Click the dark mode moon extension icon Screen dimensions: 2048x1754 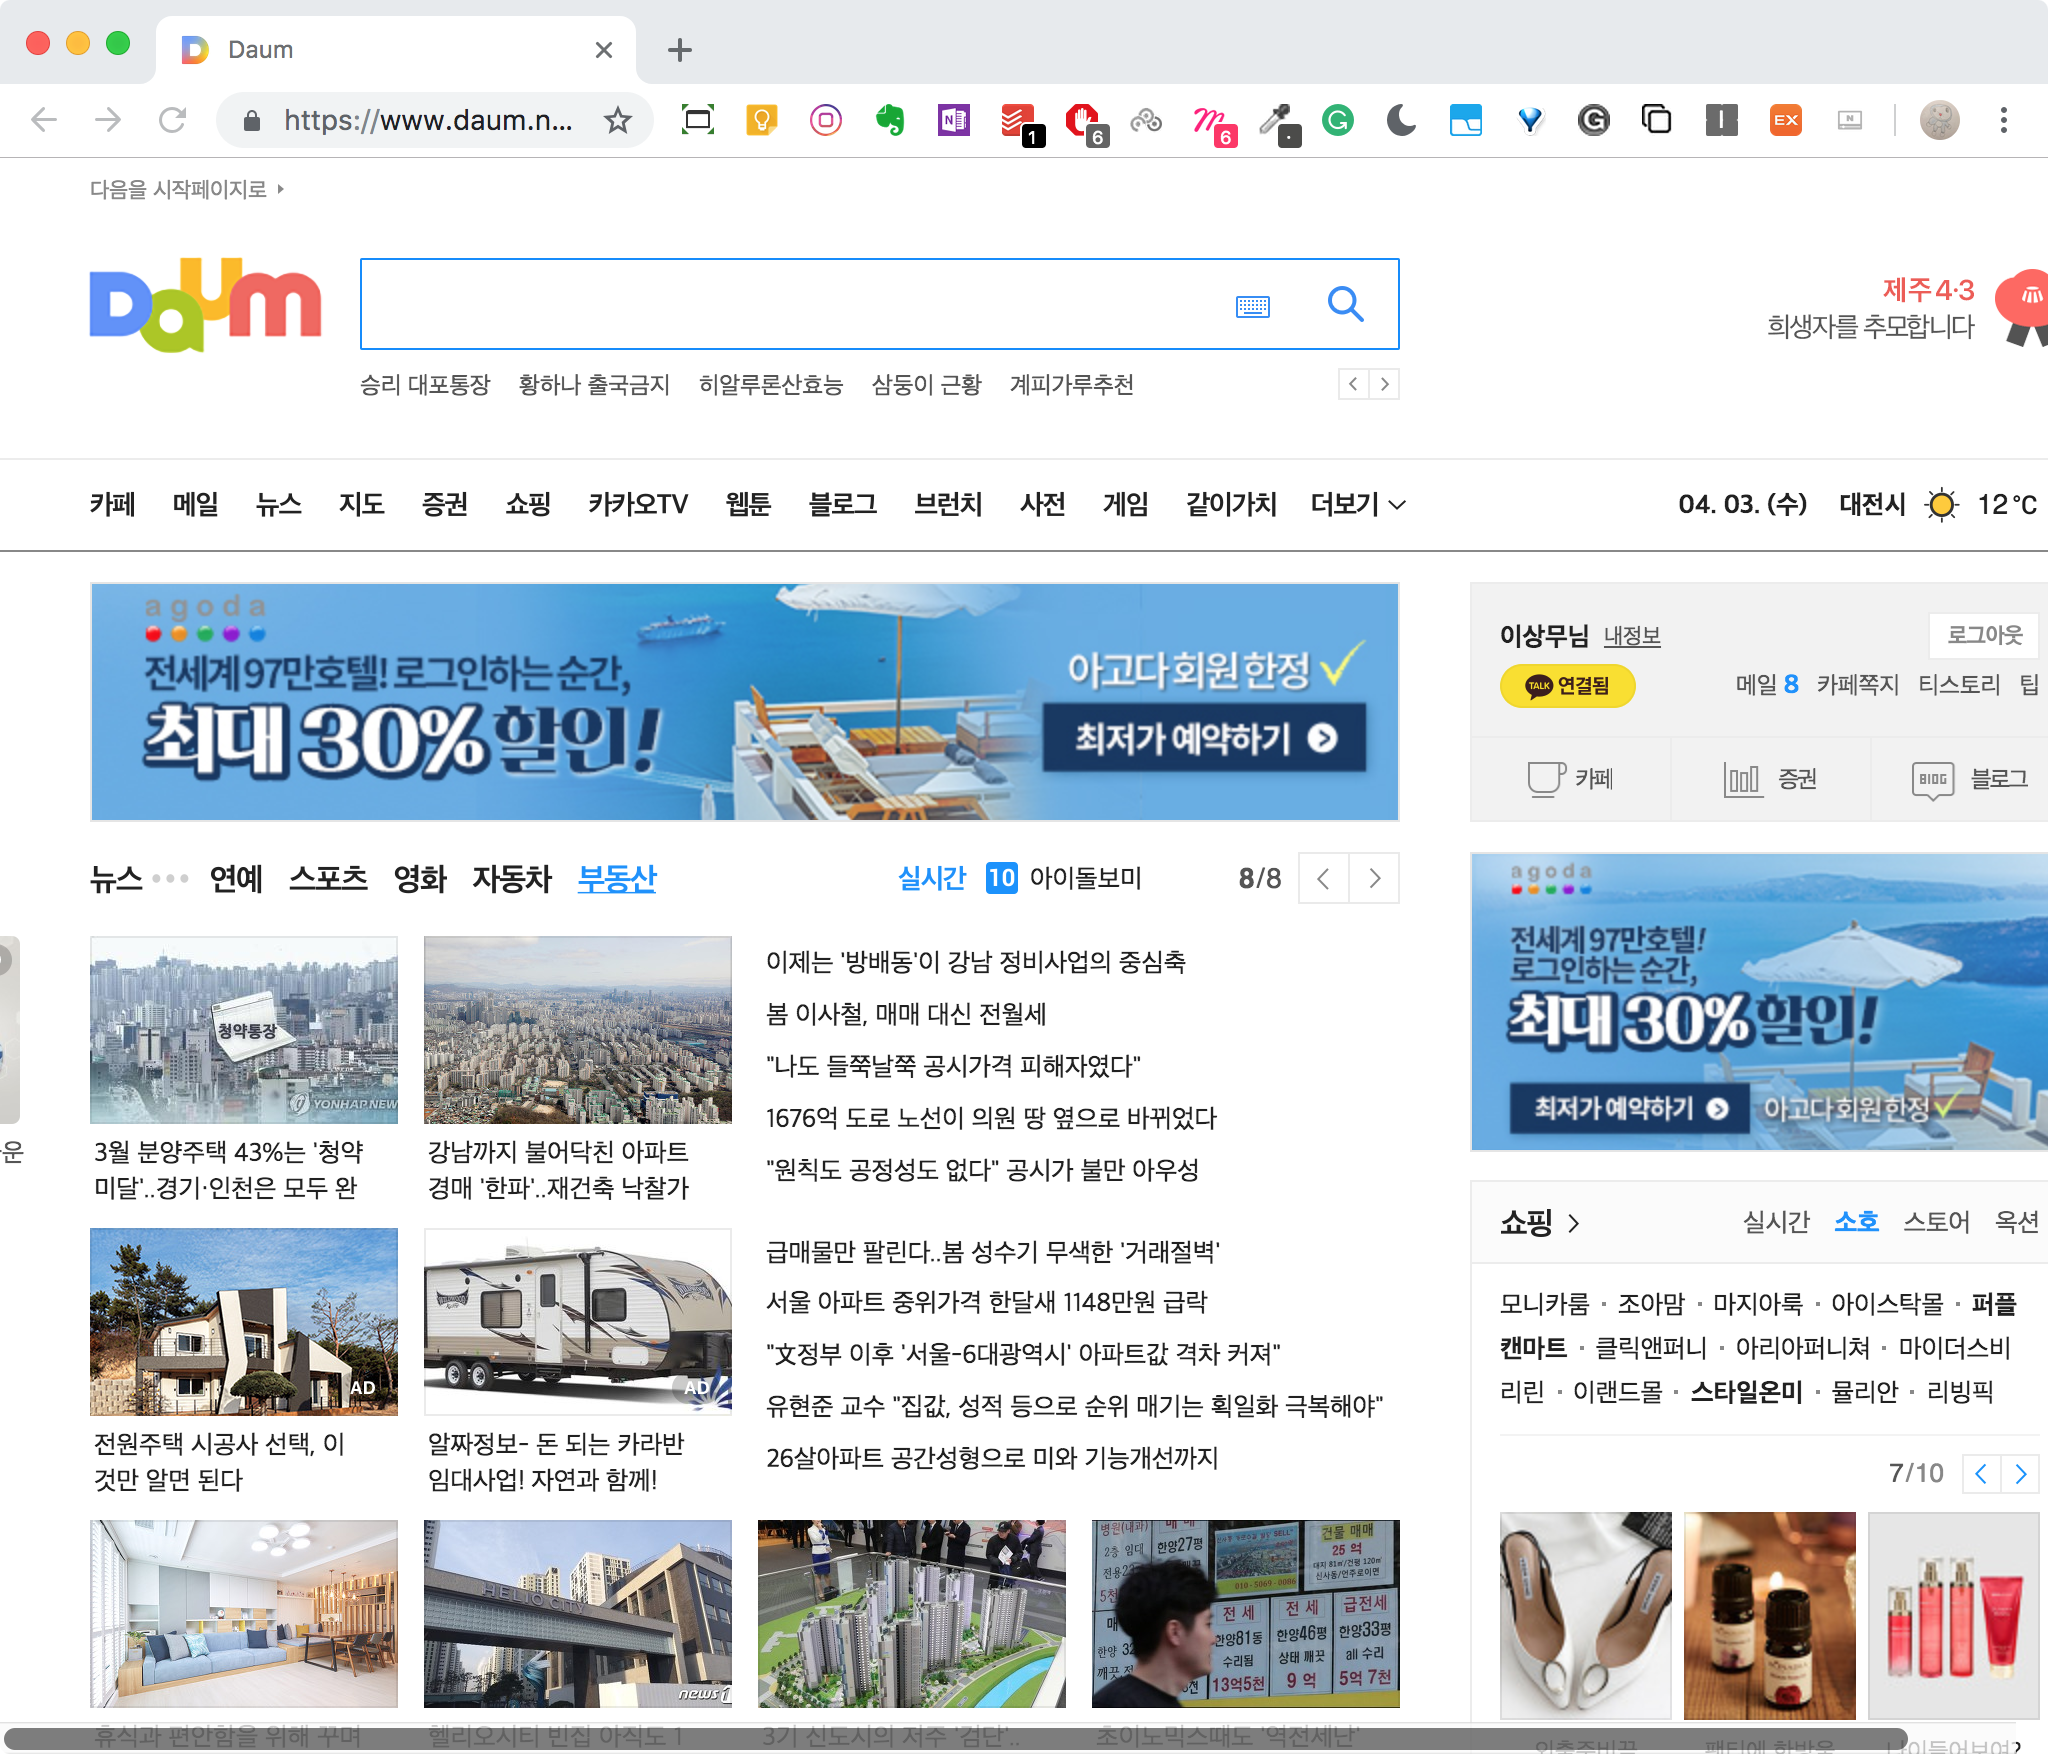(x=1401, y=121)
